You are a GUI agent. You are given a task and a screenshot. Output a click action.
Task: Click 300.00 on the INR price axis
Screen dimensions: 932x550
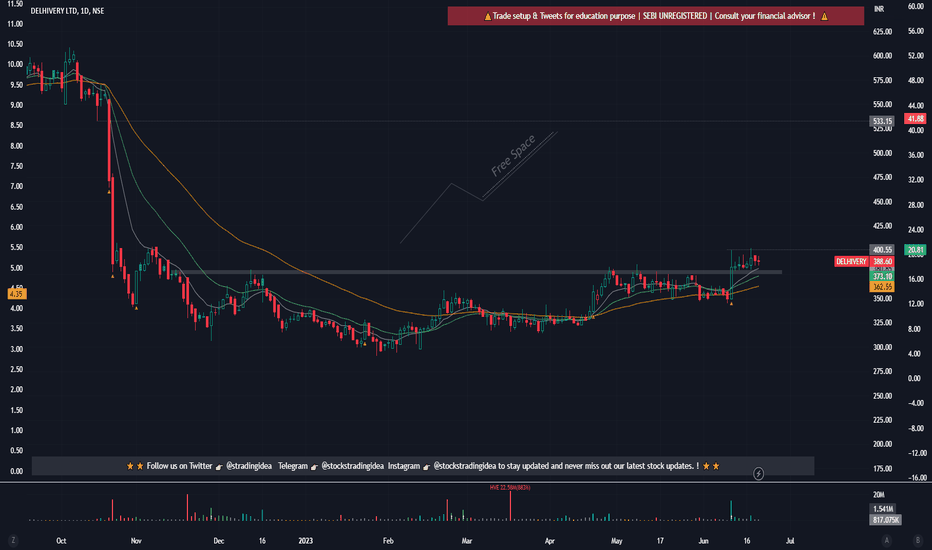coord(882,347)
